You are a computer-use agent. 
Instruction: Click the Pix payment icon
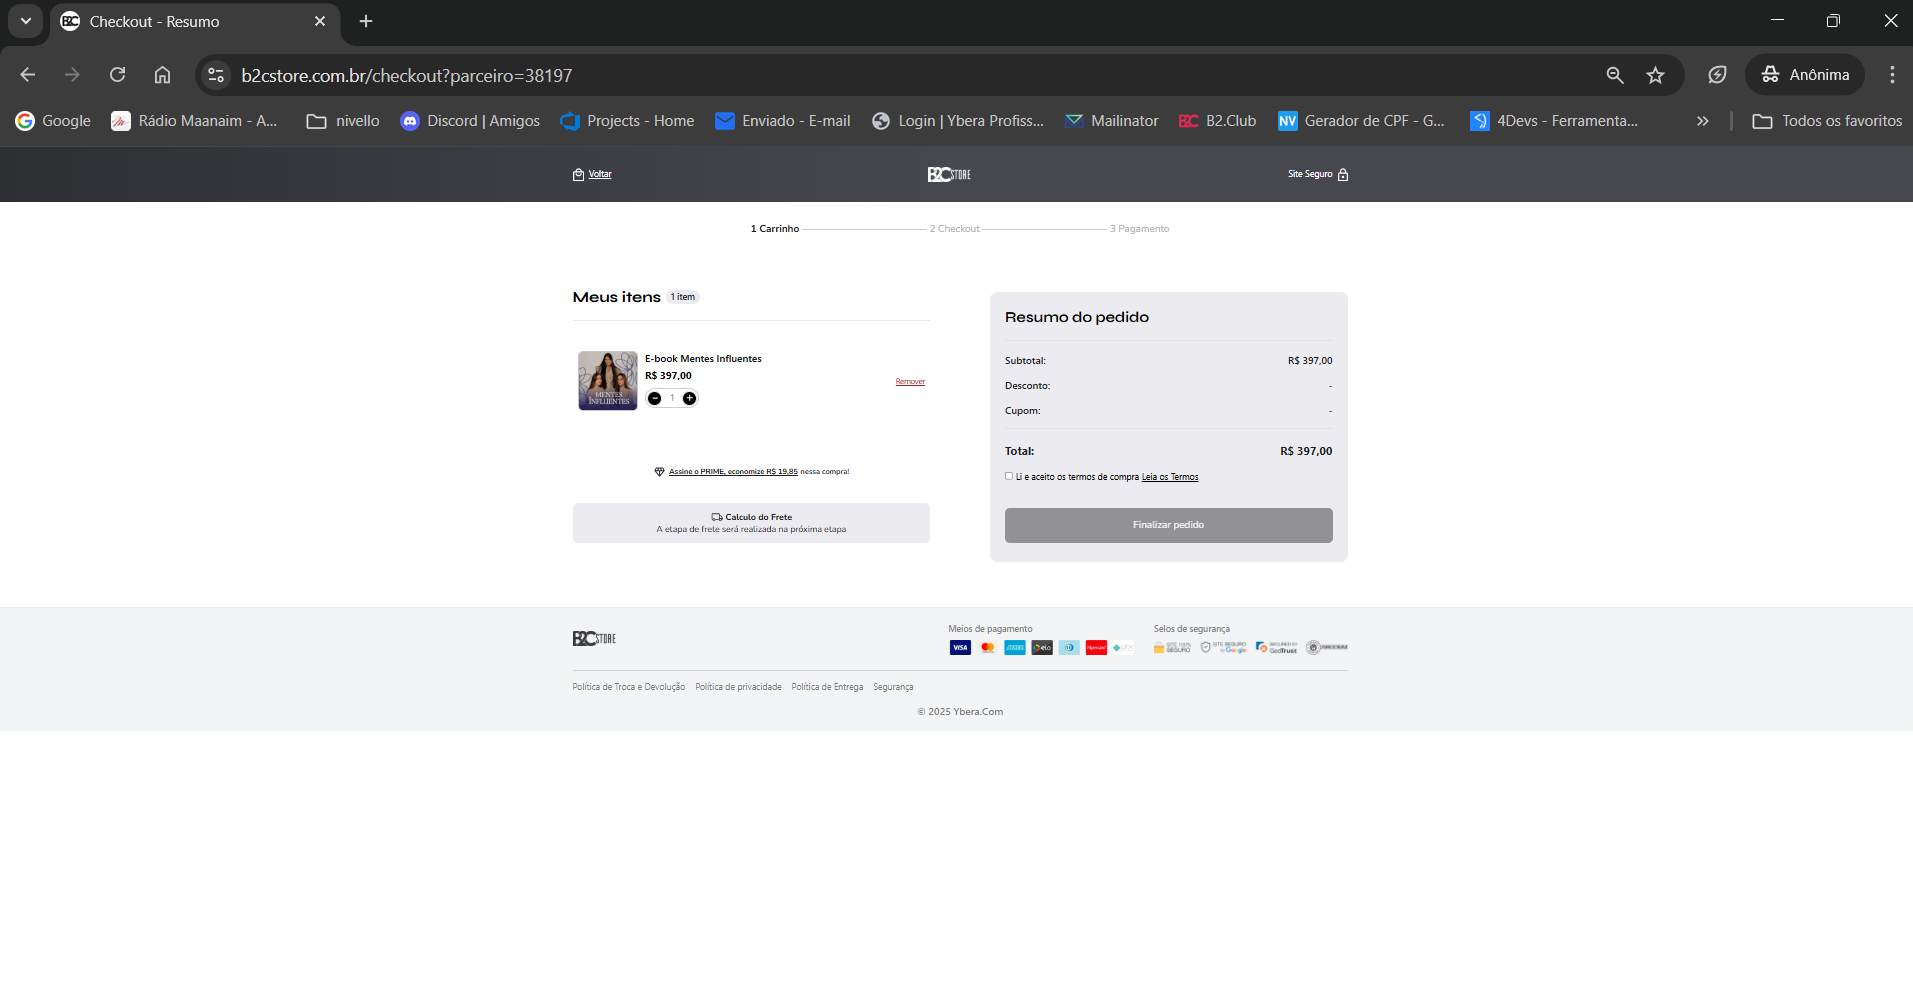point(1123,647)
